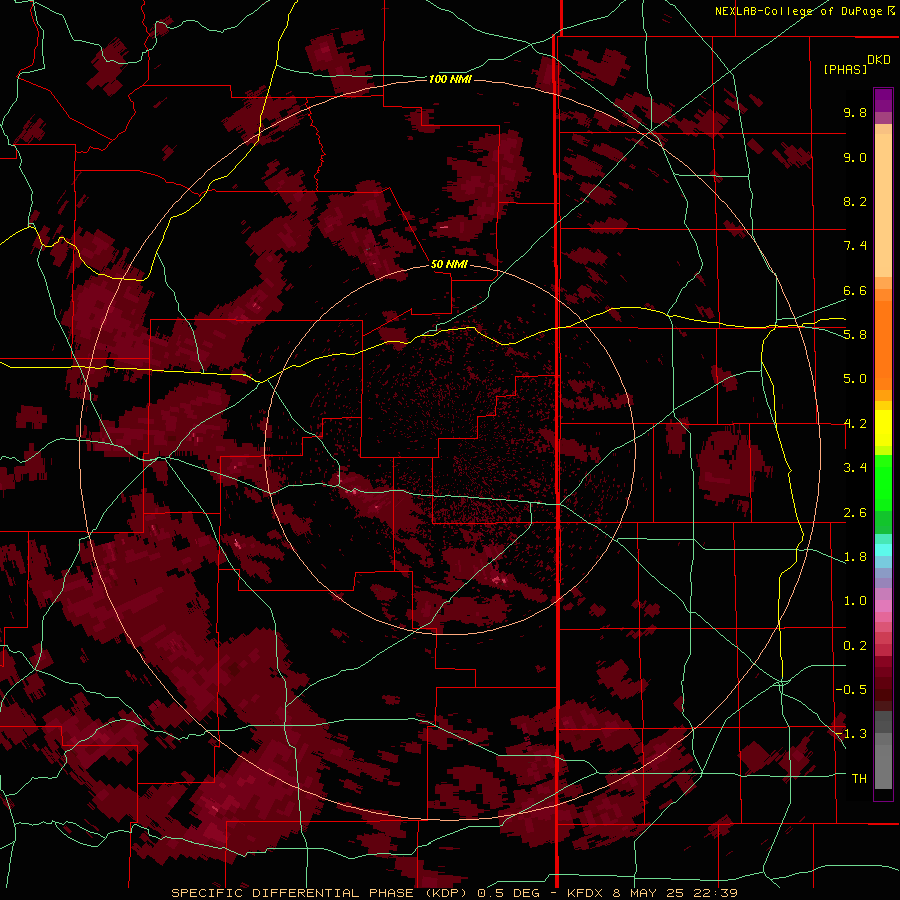900x900 pixels.
Task: Click the 0.2 scale value
Action: (x=855, y=646)
